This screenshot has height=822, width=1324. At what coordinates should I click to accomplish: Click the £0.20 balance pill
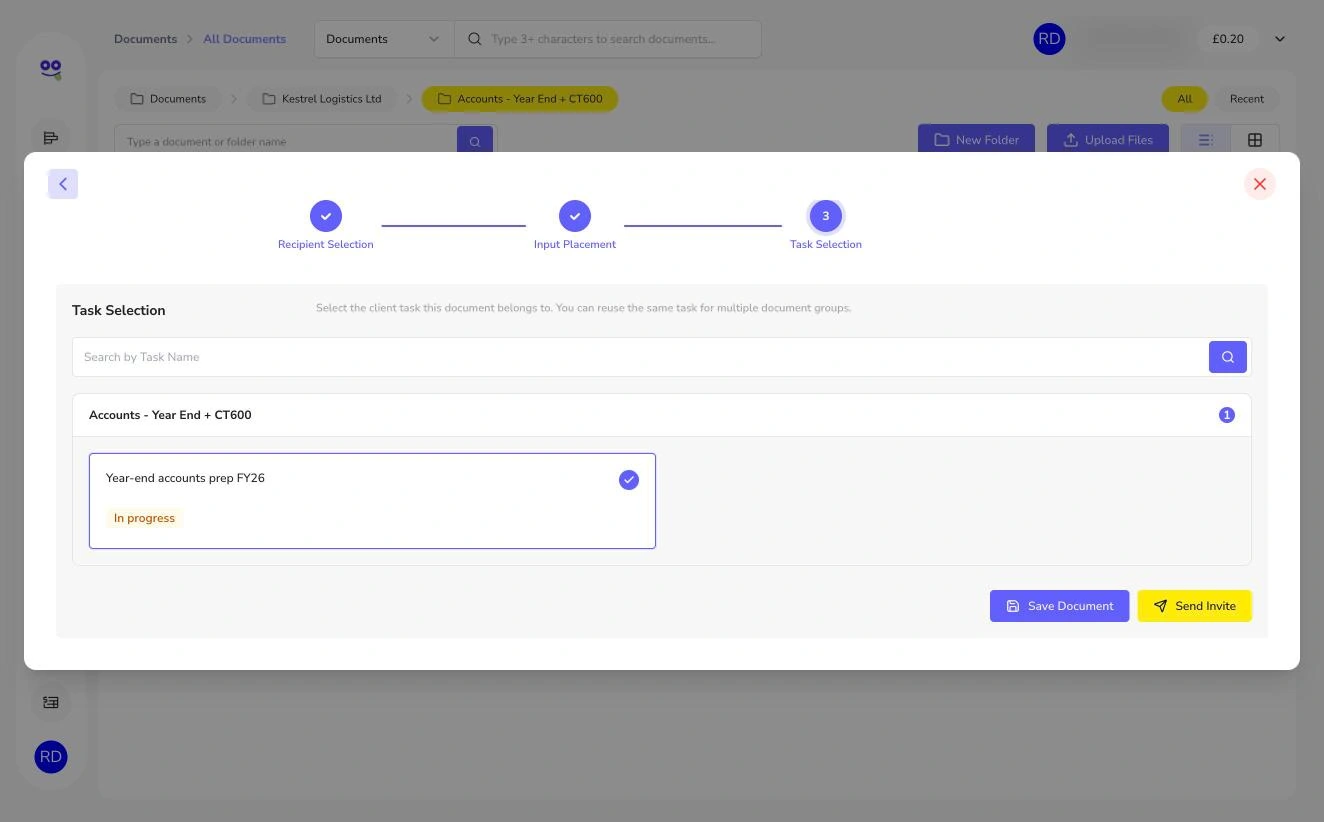click(x=1228, y=39)
